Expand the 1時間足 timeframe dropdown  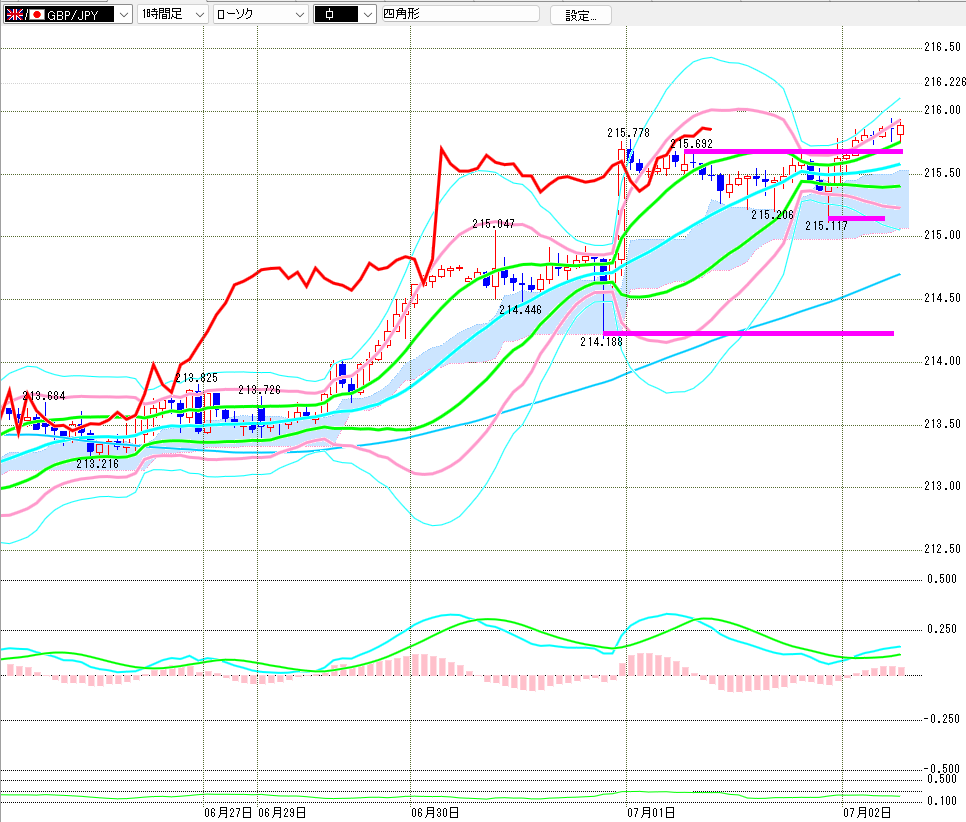[x=200, y=15]
